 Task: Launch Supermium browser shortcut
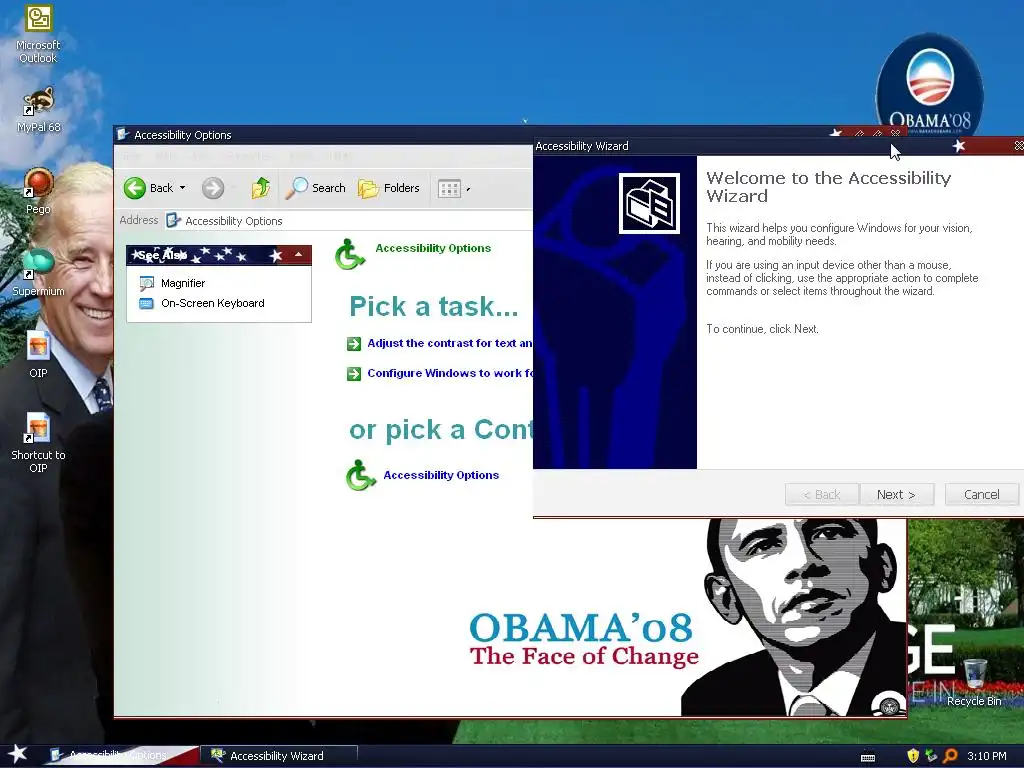(x=38, y=273)
